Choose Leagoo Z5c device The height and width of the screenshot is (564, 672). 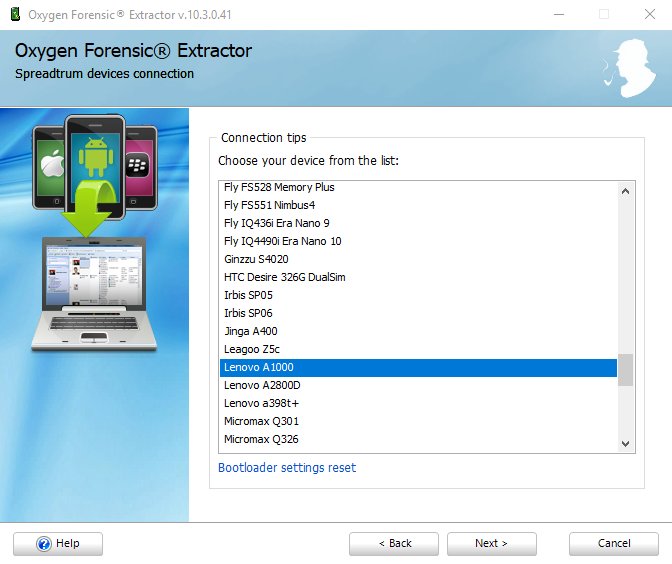coord(418,349)
